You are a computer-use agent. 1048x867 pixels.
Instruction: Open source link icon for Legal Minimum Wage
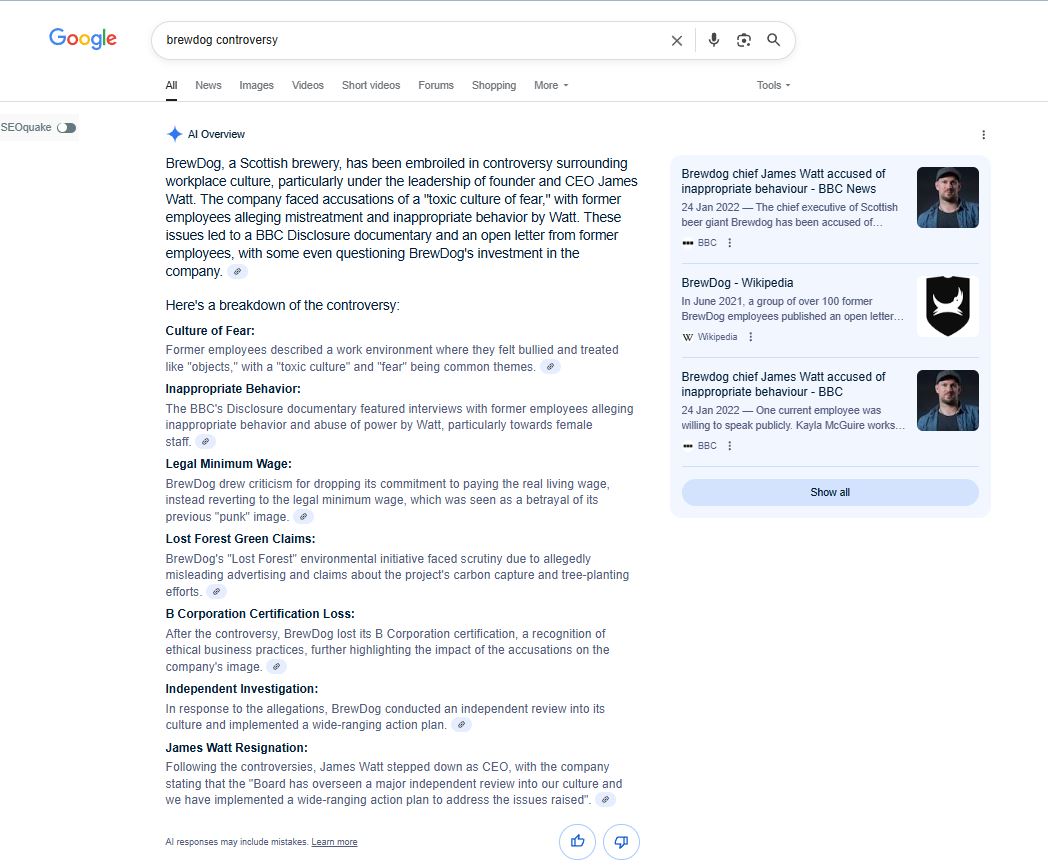[303, 516]
